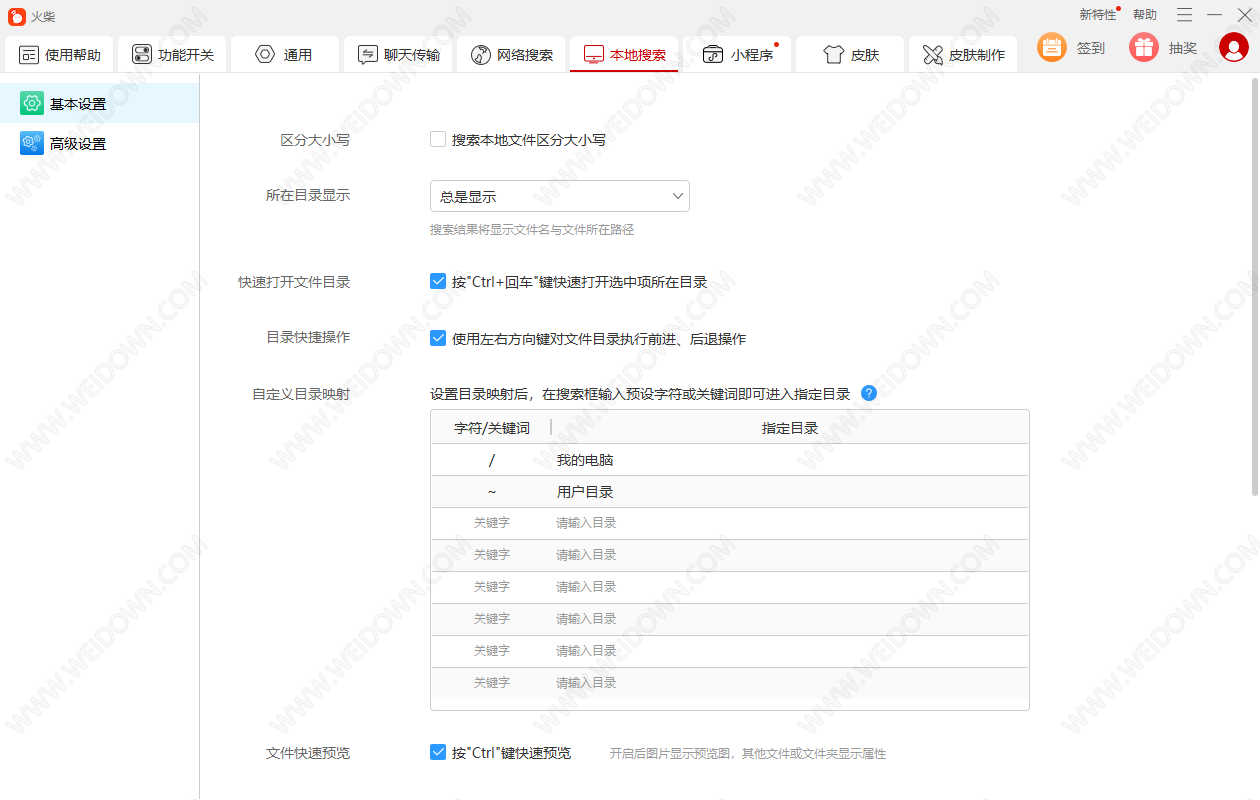This screenshot has width=1260, height=800.
Task: Uncheck Ctrl+回车 quick open directory option
Action: [438, 282]
